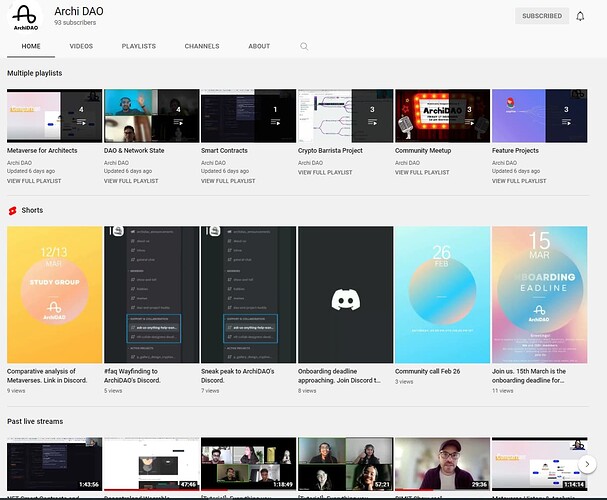Image resolution: width=607 pixels, height=500 pixels.
Task: Open the 26 Feb Community call short
Action: [442, 295]
